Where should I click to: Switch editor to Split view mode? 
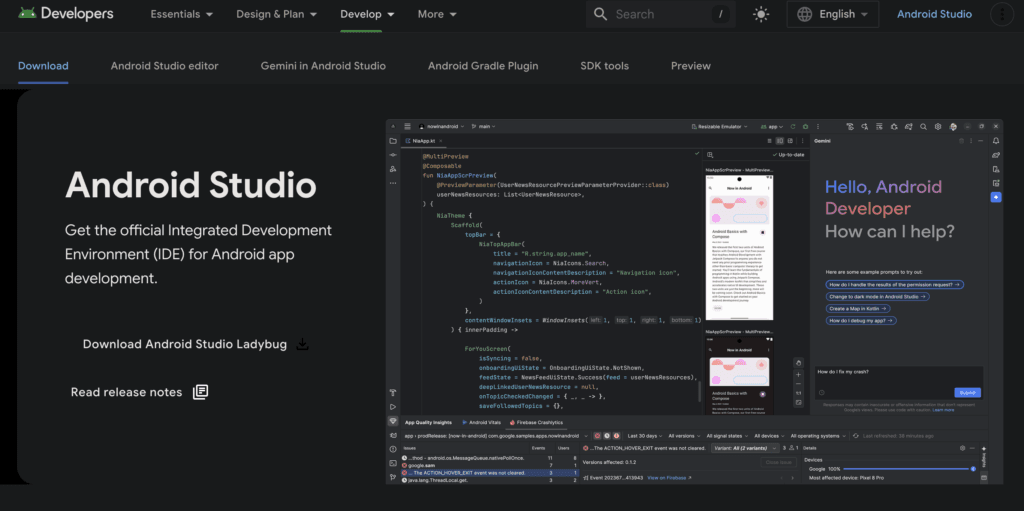(x=780, y=140)
